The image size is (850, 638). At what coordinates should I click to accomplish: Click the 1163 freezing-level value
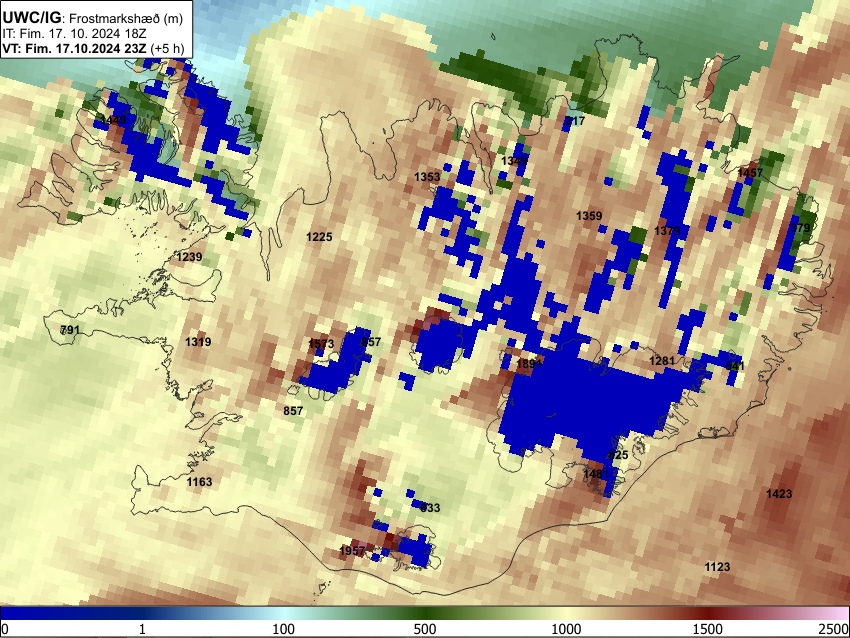click(x=199, y=482)
